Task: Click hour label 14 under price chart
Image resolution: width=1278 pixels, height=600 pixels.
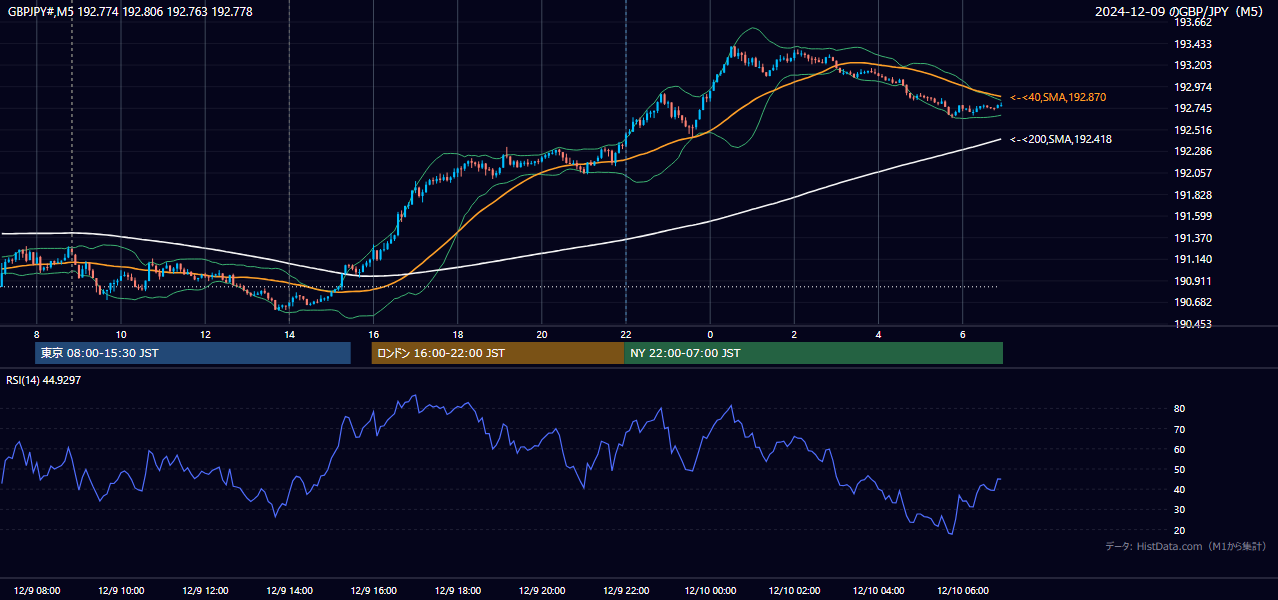Action: click(x=289, y=334)
